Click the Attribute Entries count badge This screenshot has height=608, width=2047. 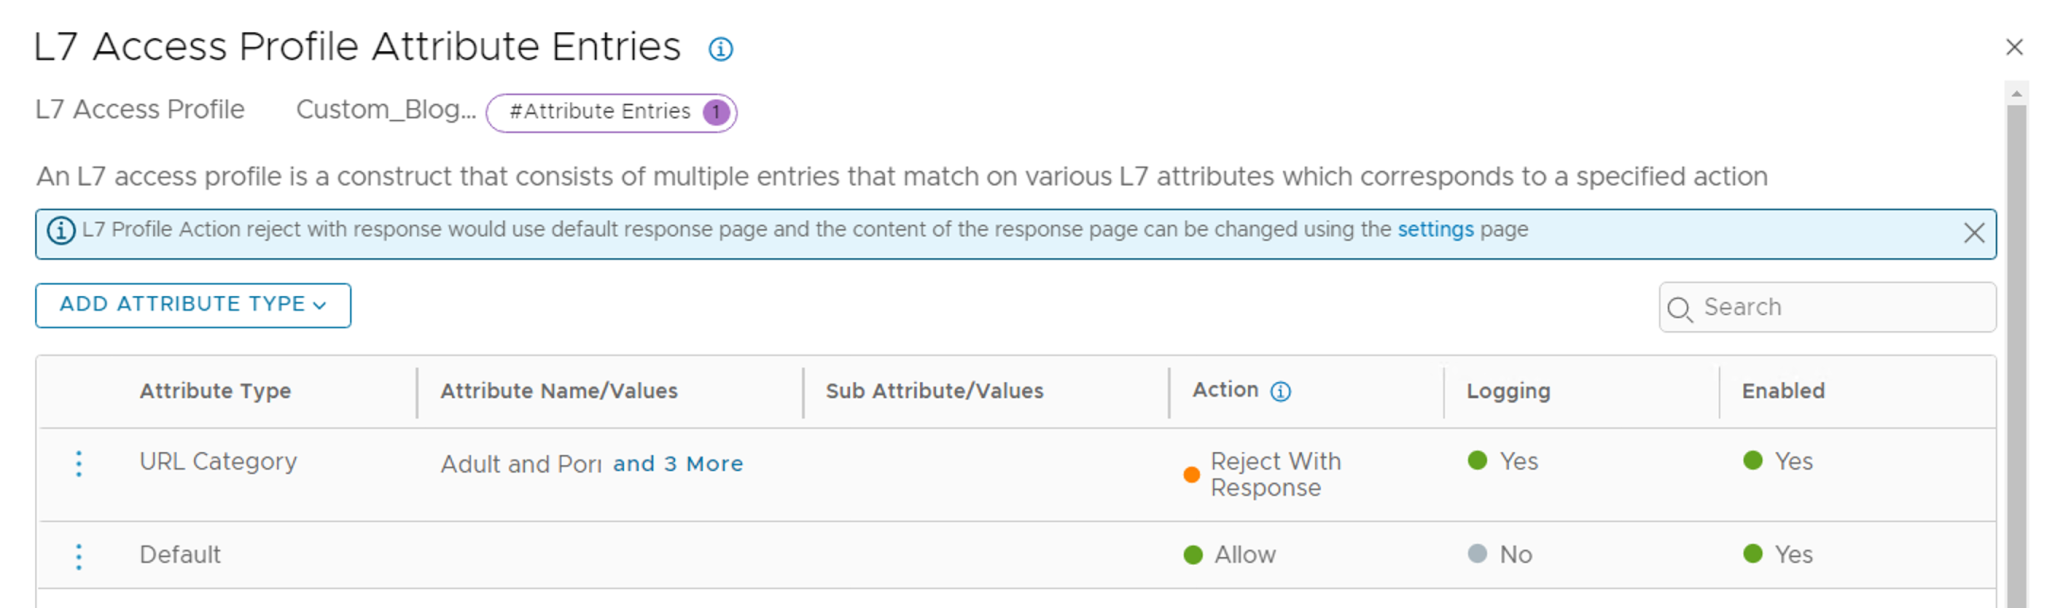coord(716,112)
